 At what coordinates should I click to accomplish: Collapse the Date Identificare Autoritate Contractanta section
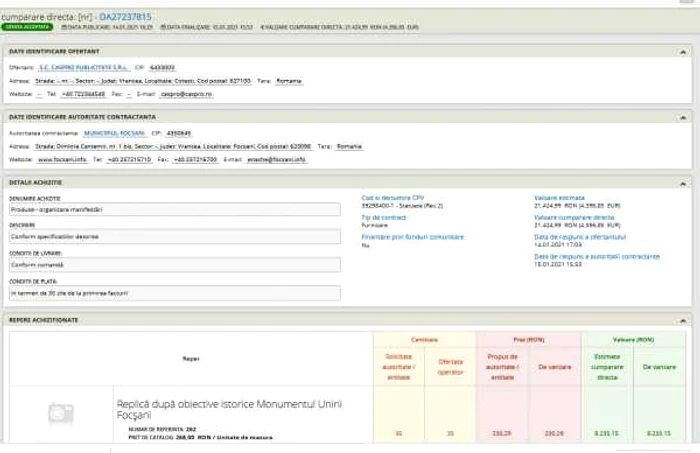pyautogui.click(x=683, y=118)
